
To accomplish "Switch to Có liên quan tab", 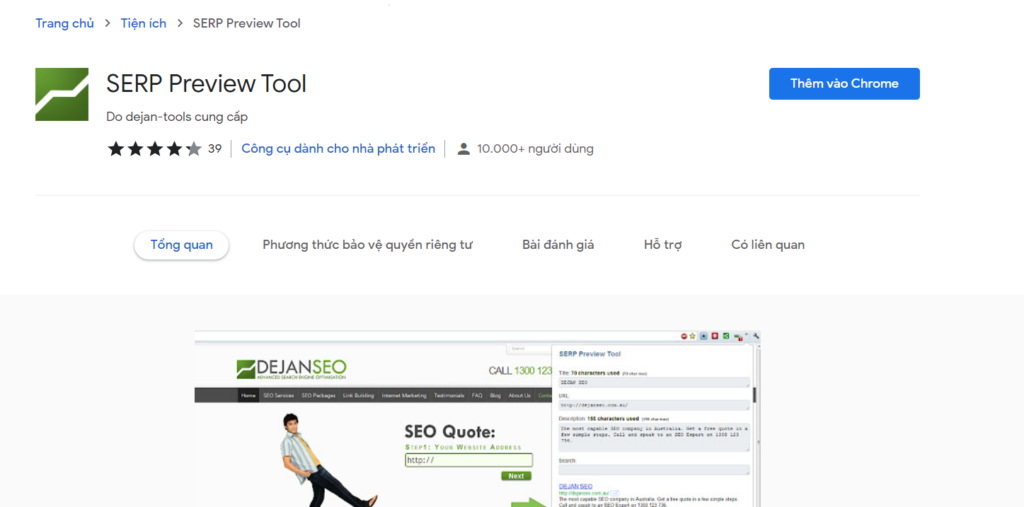I will (768, 245).
